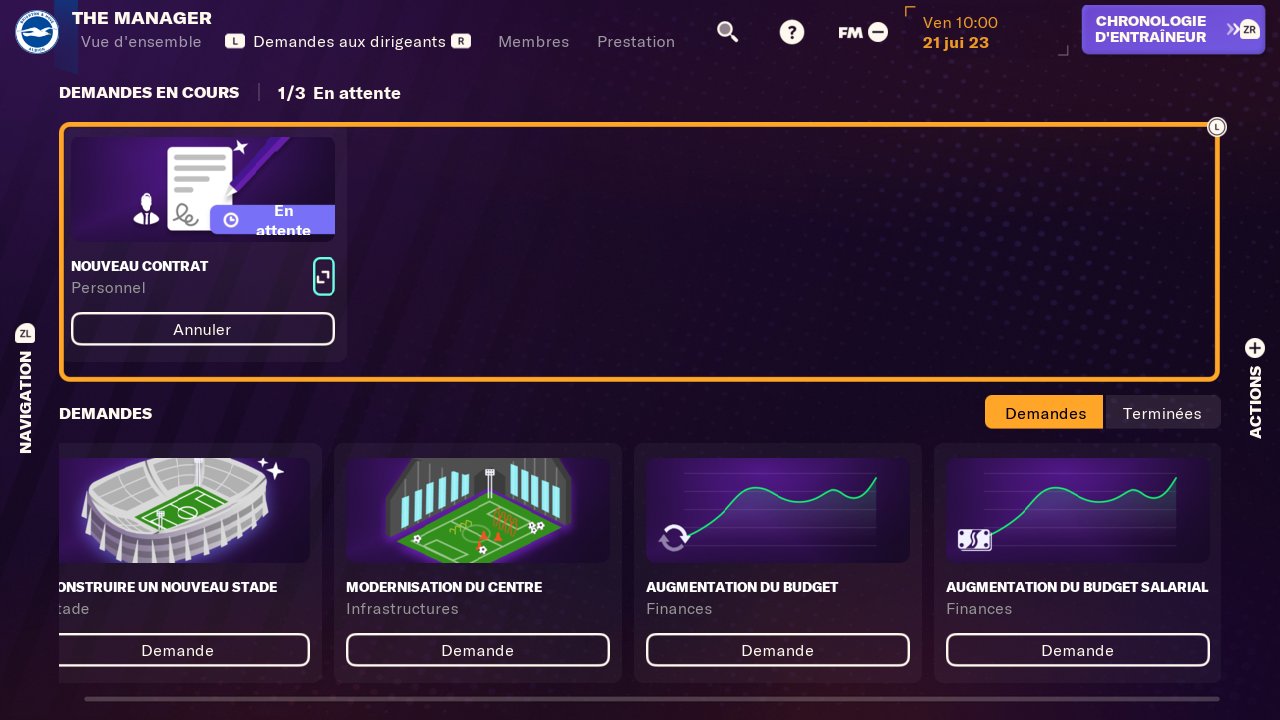Request Augmentation du Budget Salarial
The height and width of the screenshot is (720, 1280).
coord(1077,650)
